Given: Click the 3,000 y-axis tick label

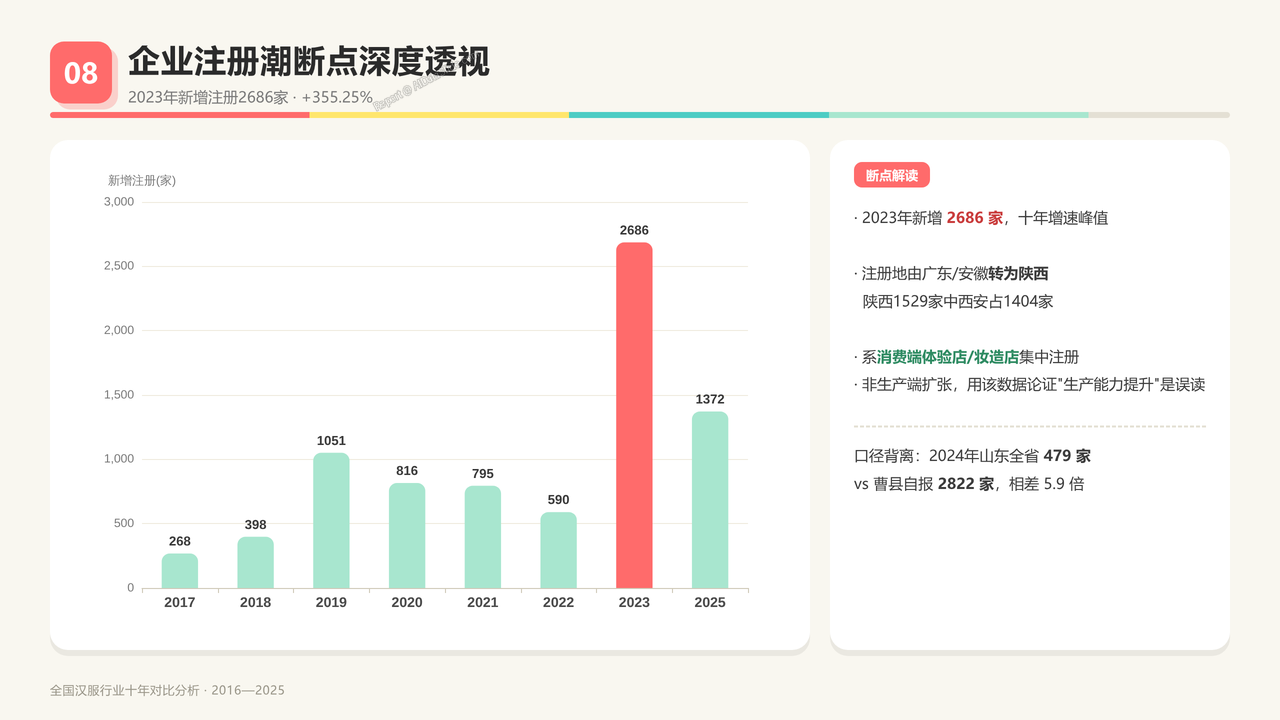Looking at the screenshot, I should point(119,202).
